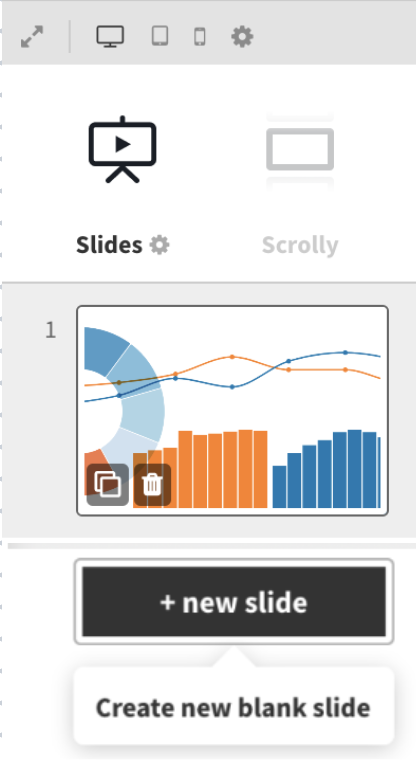
Task: Select the slide 1 thumbnail
Action: (x=232, y=410)
